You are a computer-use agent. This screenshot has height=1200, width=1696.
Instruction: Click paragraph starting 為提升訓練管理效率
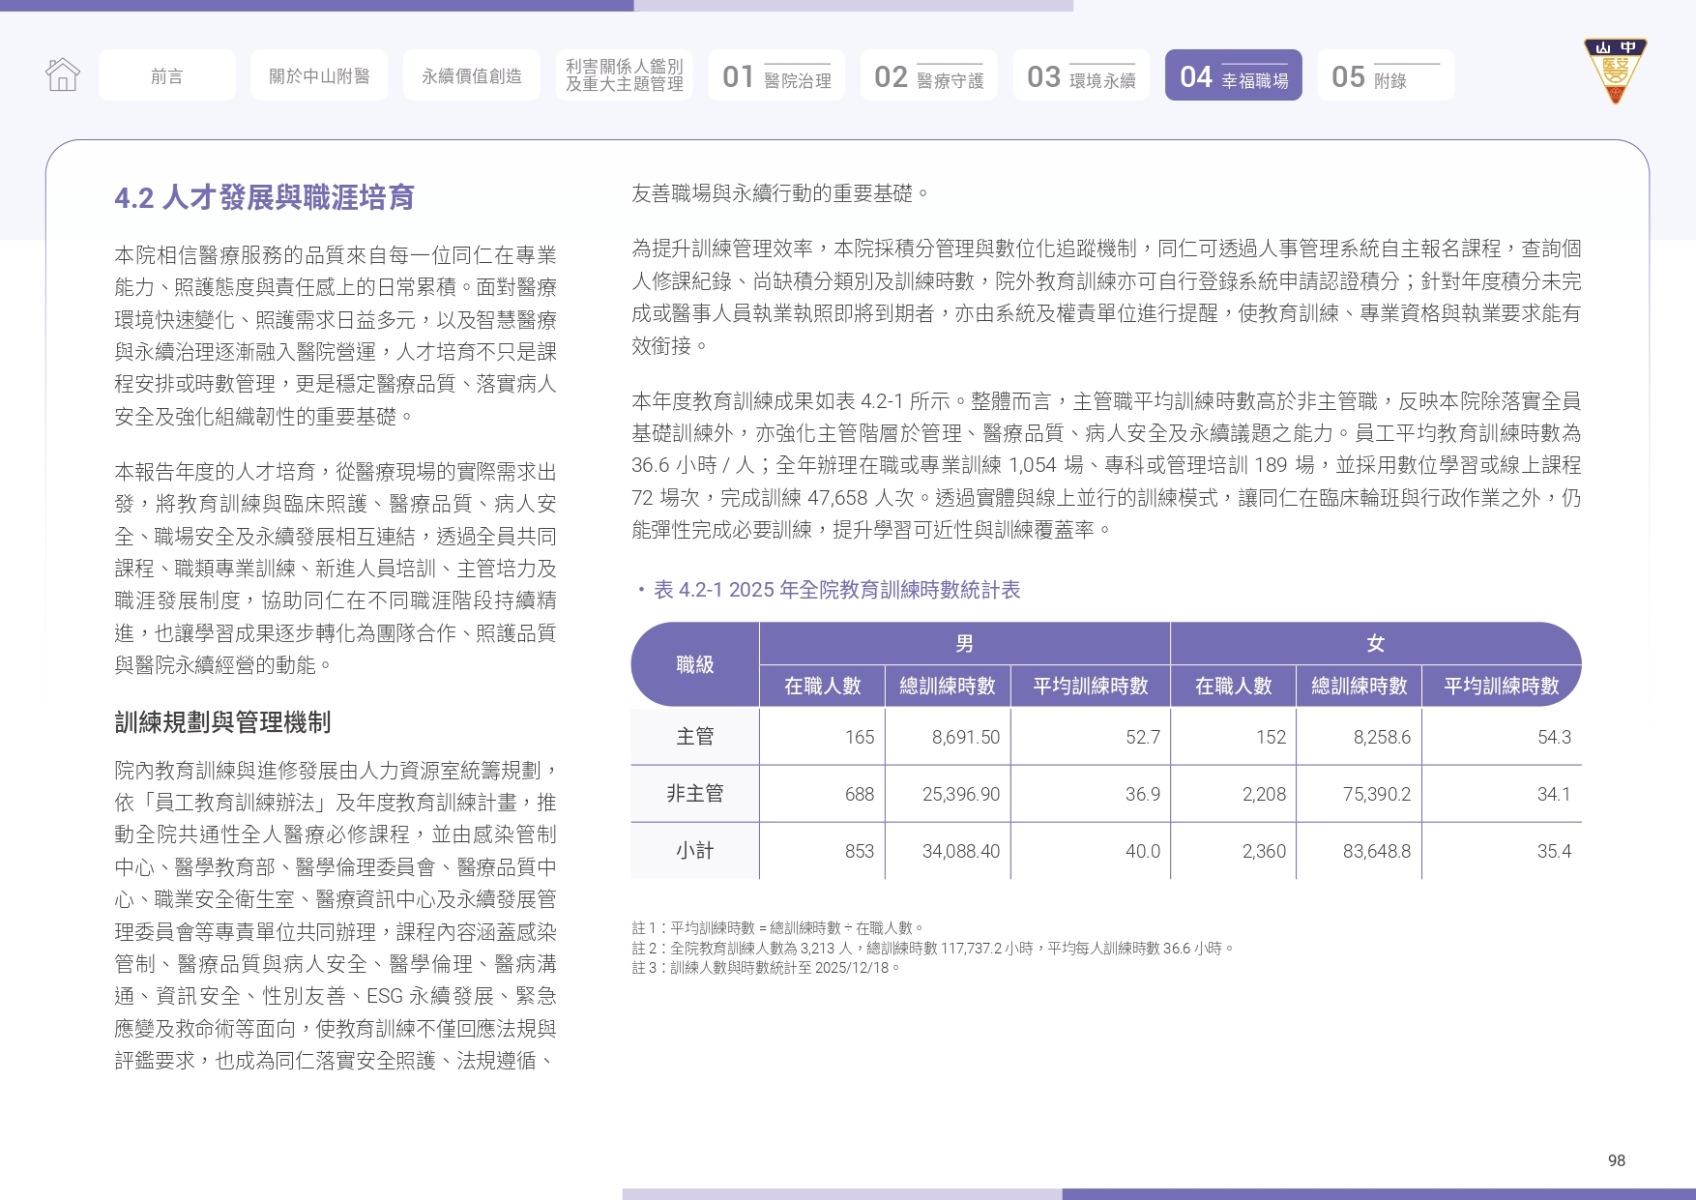click(x=1106, y=297)
